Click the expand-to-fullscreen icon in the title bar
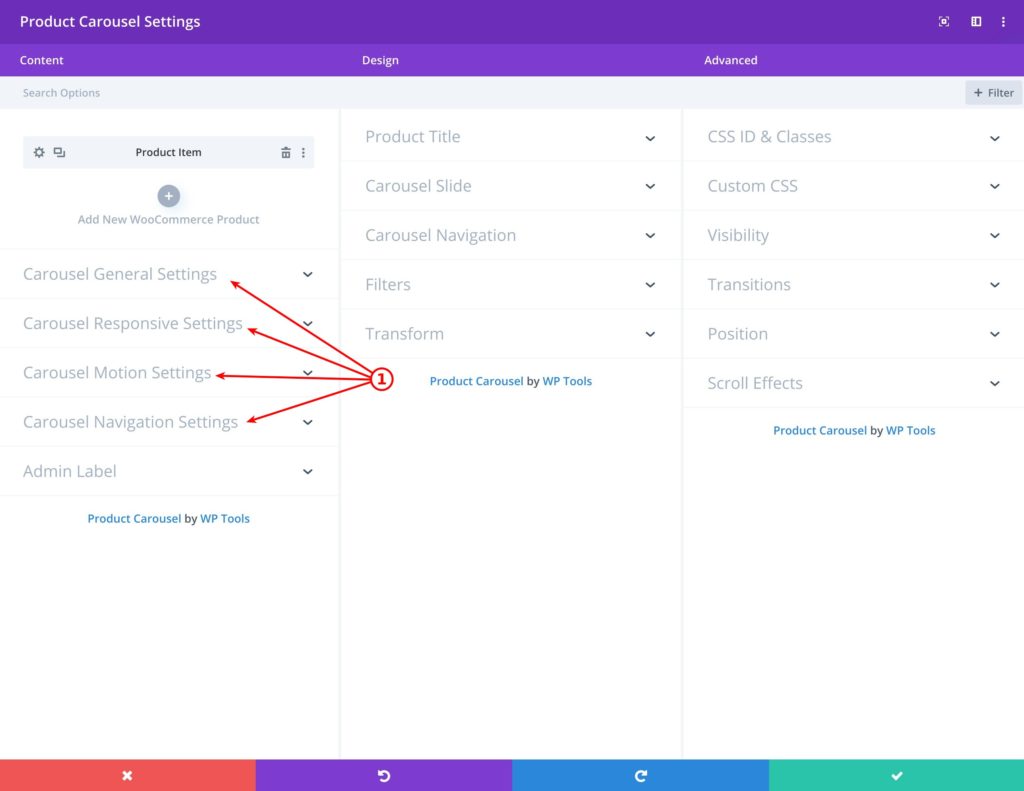The image size is (1024, 791). pyautogui.click(x=943, y=21)
